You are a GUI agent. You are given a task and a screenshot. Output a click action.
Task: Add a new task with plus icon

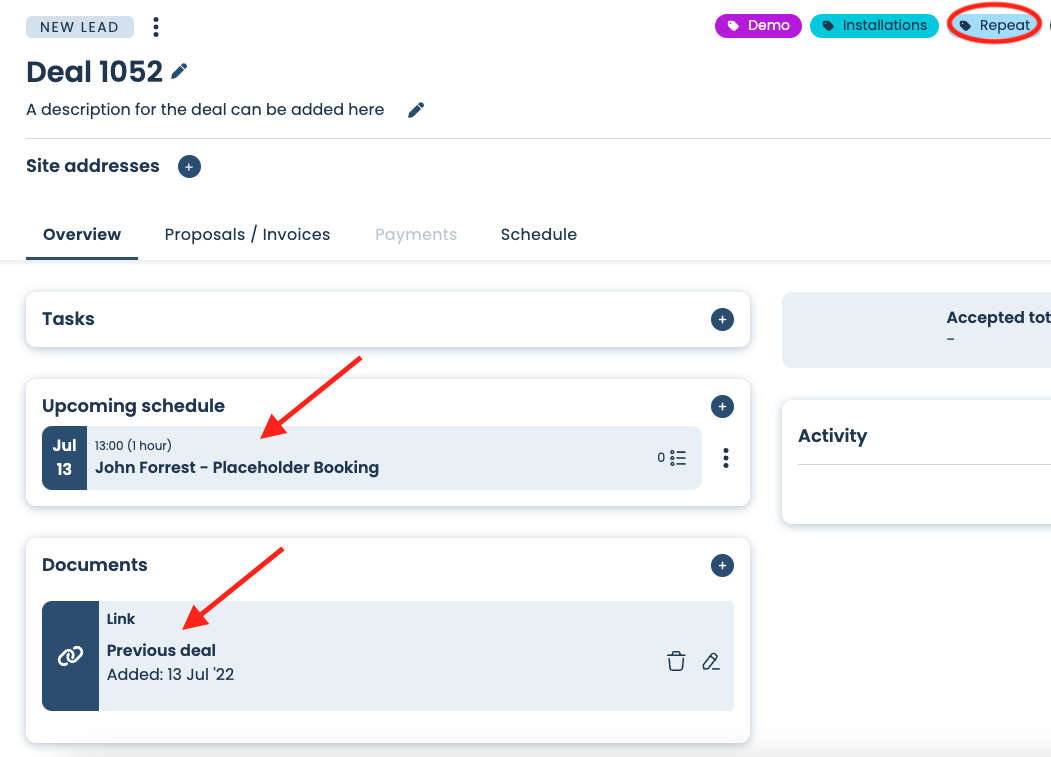click(x=722, y=320)
